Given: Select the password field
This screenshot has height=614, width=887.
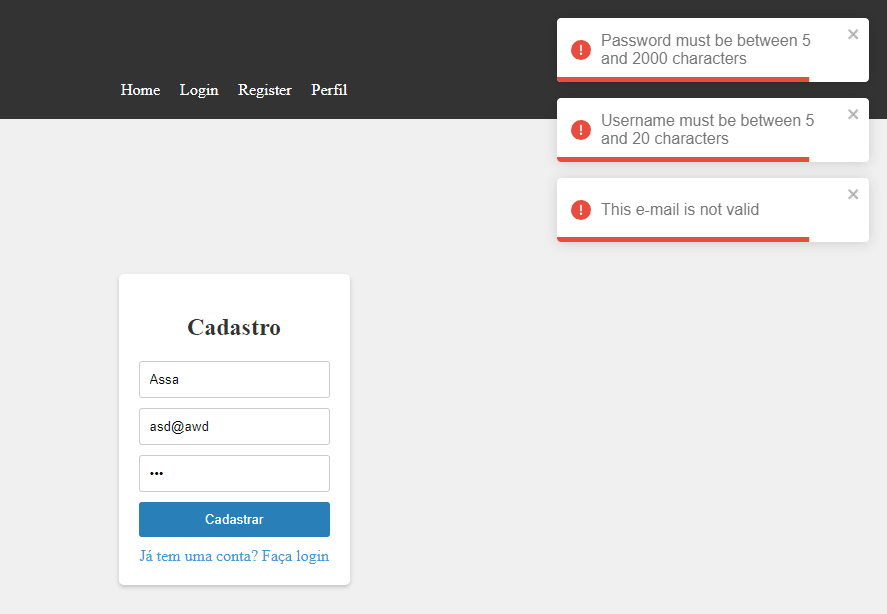Looking at the screenshot, I should coord(234,473).
